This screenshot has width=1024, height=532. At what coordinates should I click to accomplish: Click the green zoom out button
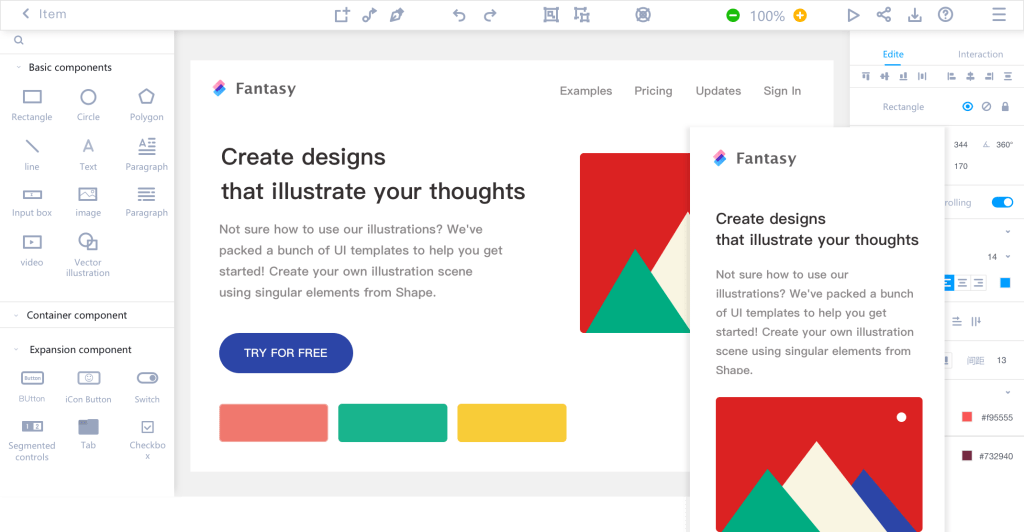coord(733,15)
